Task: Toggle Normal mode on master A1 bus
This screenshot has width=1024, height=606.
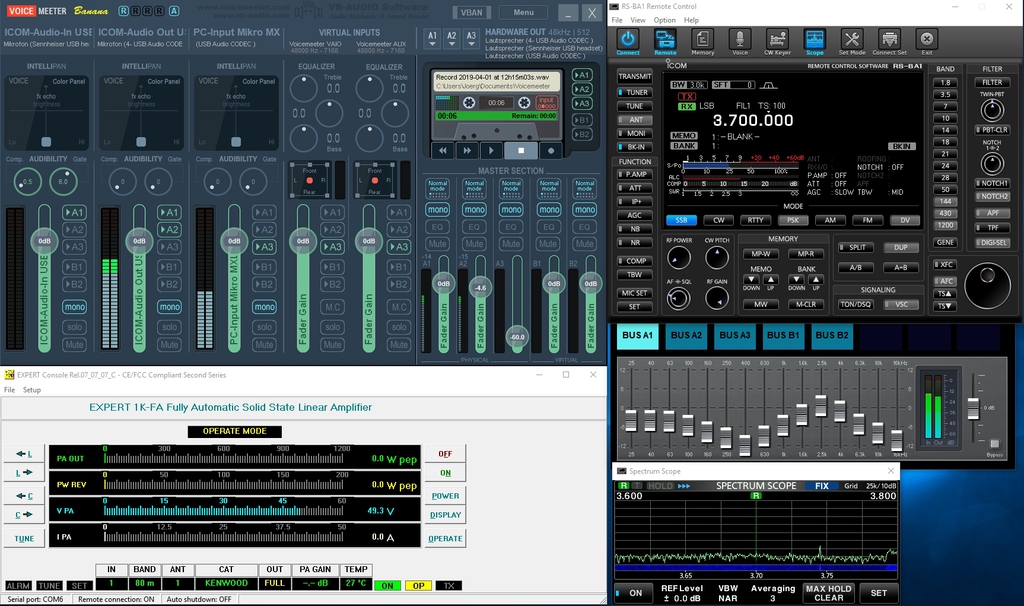Action: pos(438,188)
